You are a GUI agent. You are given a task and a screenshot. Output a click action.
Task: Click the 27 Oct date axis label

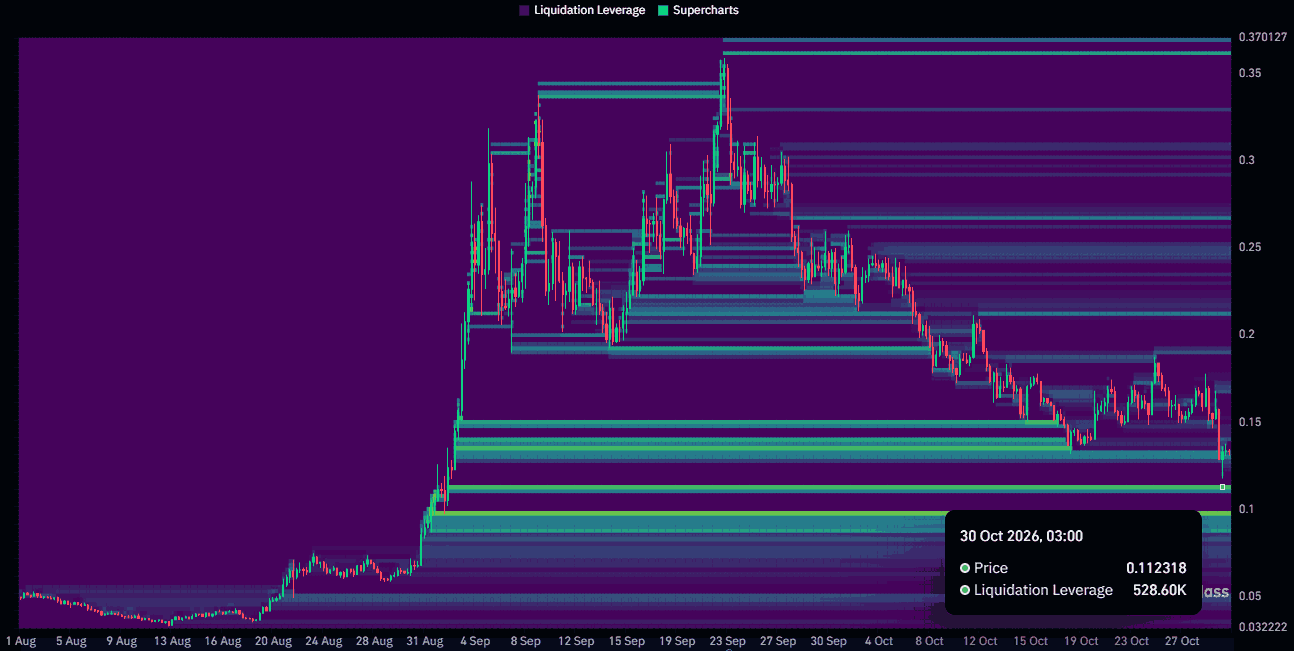pos(1182,641)
